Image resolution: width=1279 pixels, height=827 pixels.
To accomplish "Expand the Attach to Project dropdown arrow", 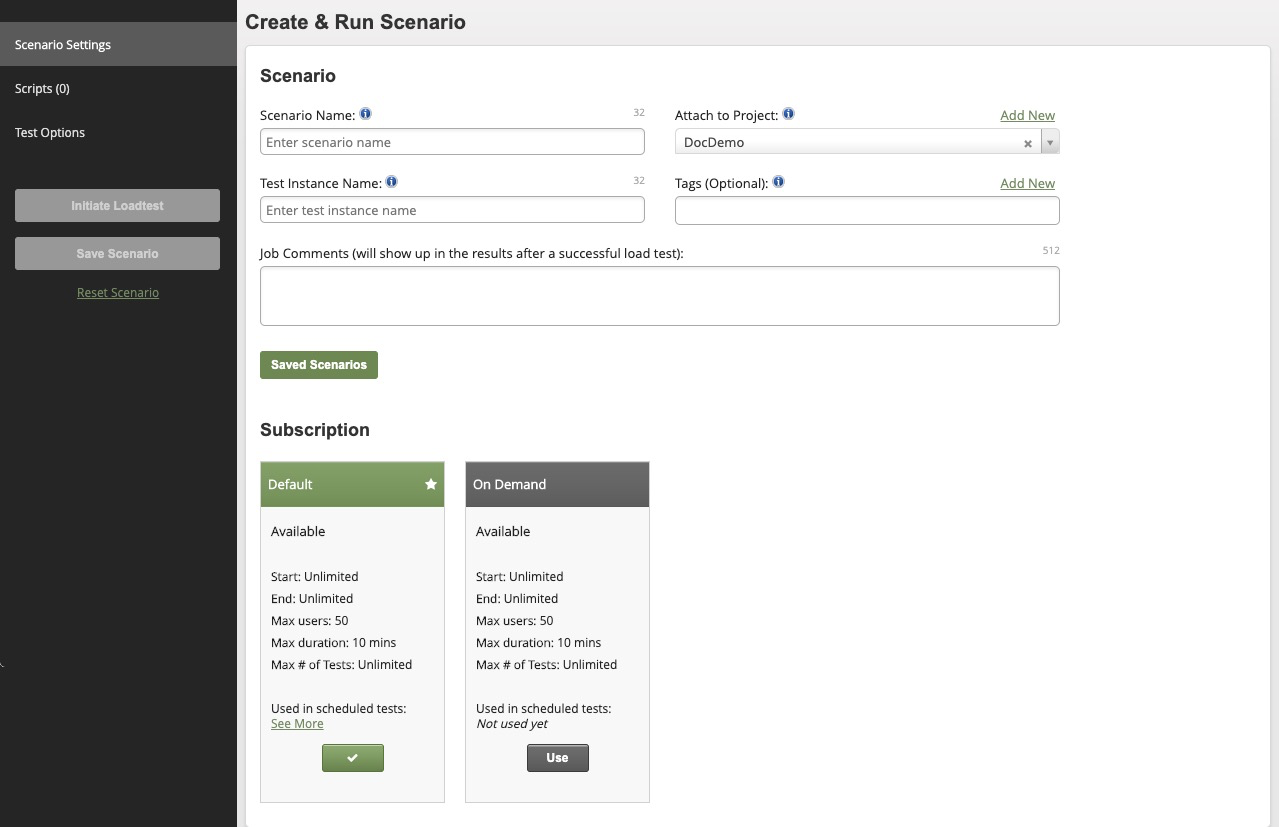I will pos(1049,143).
